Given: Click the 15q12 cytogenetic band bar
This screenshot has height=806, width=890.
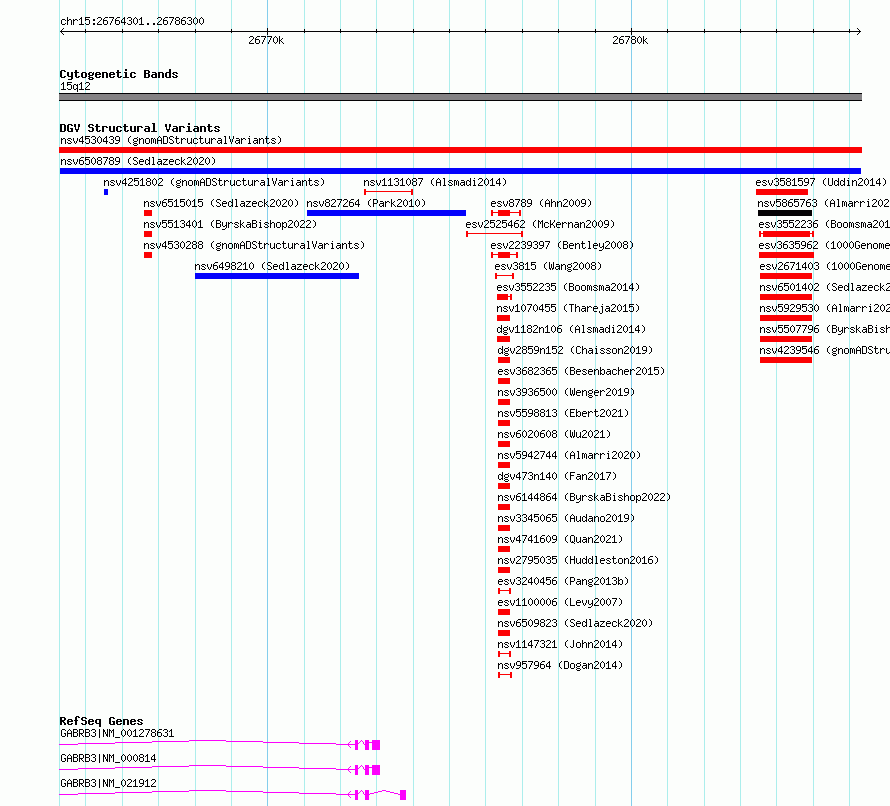Looking at the screenshot, I should pyautogui.click(x=460, y=97).
